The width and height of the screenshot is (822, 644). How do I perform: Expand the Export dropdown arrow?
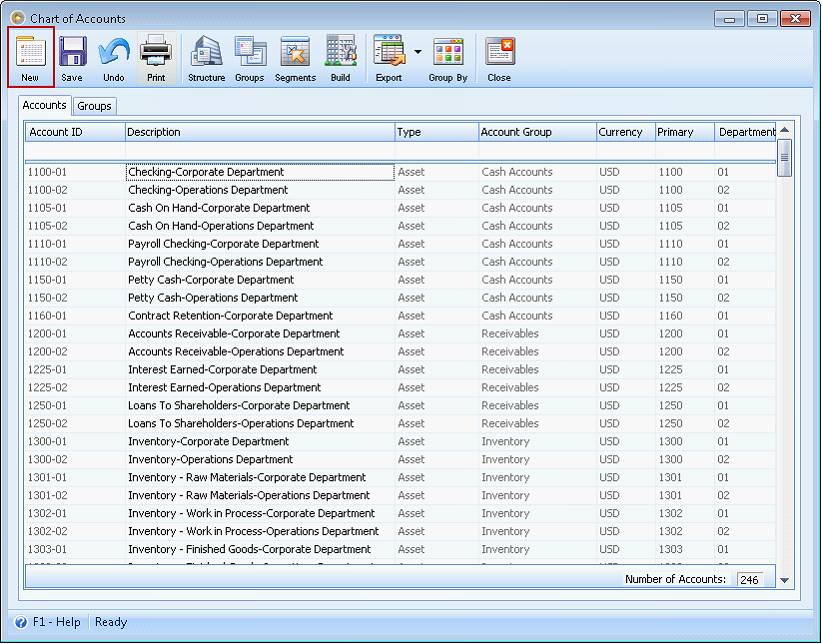pyautogui.click(x=418, y=52)
